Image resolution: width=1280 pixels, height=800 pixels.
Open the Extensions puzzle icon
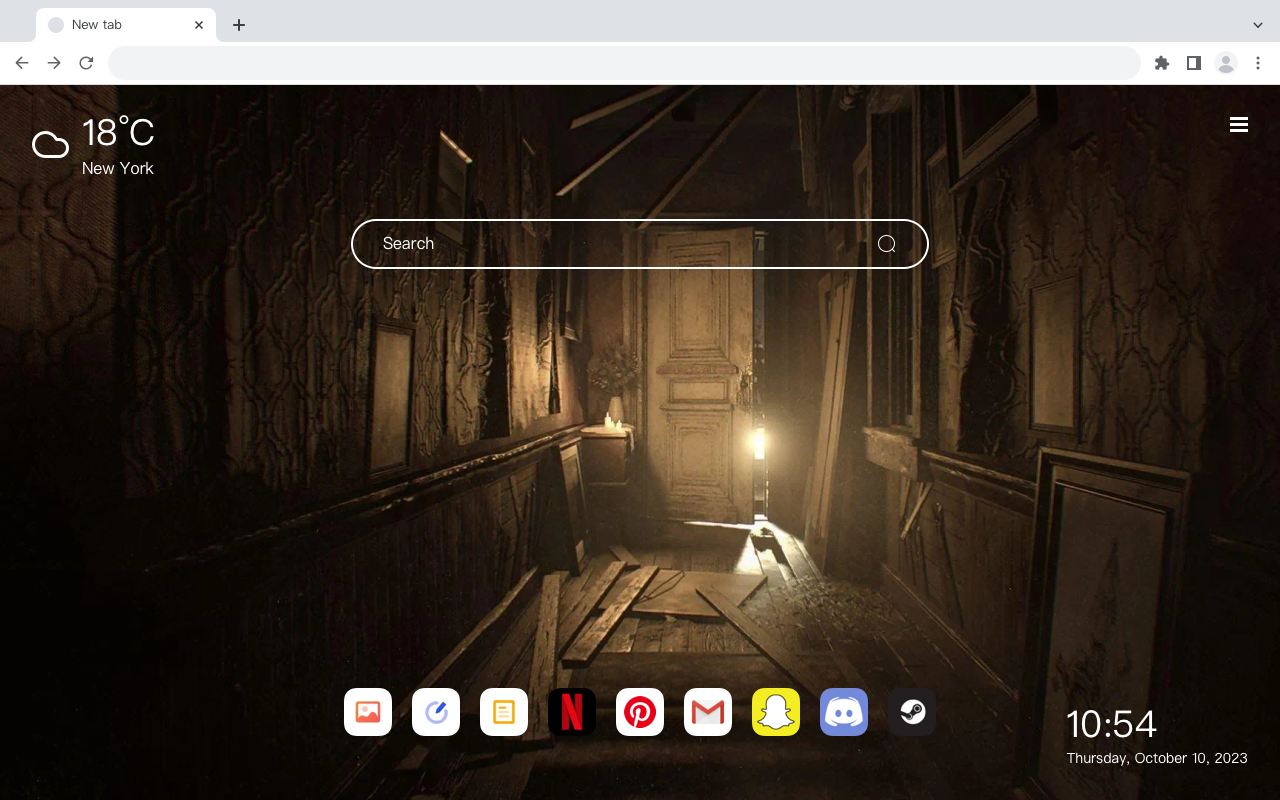[1161, 63]
